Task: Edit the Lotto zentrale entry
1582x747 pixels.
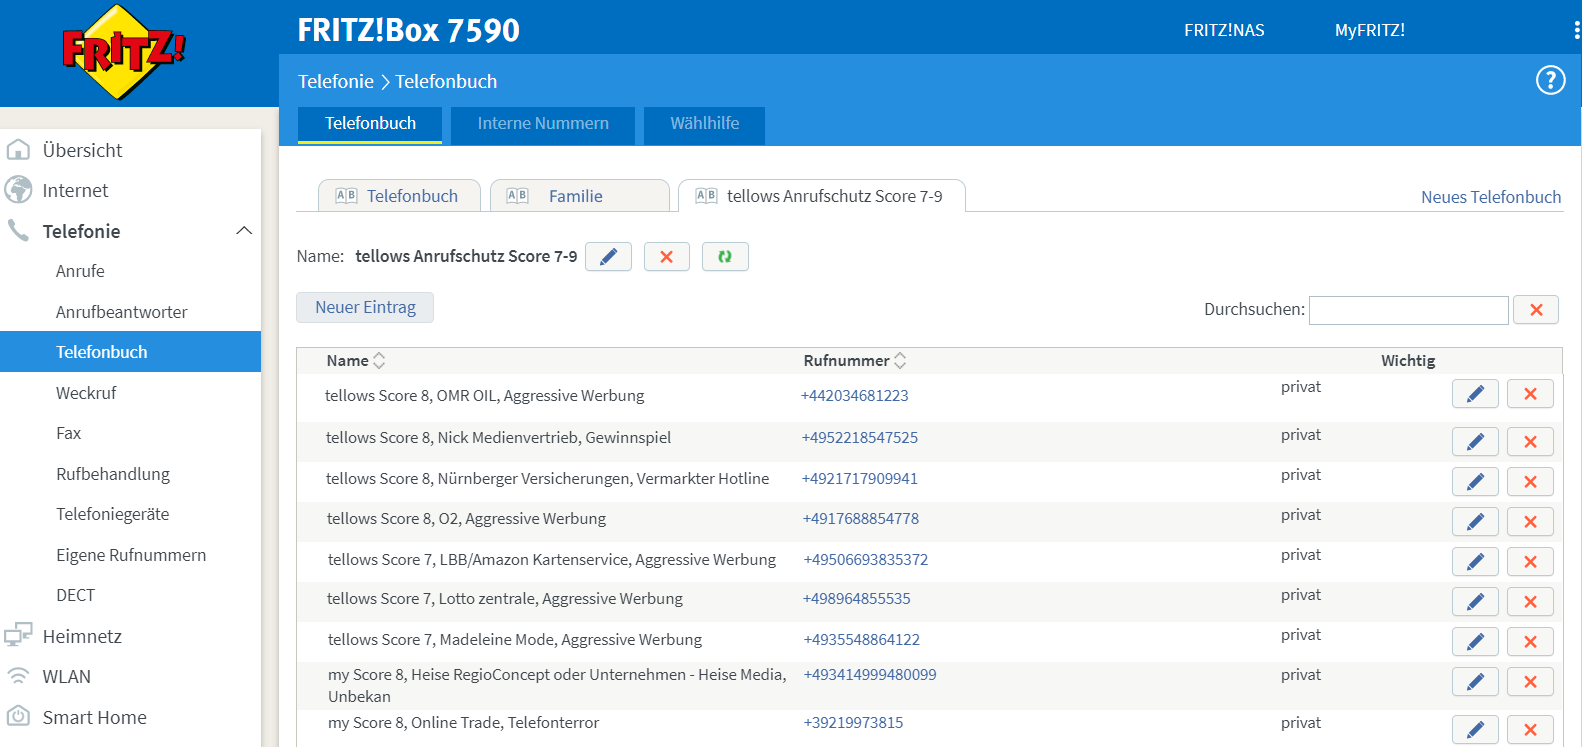Action: [1475, 602]
